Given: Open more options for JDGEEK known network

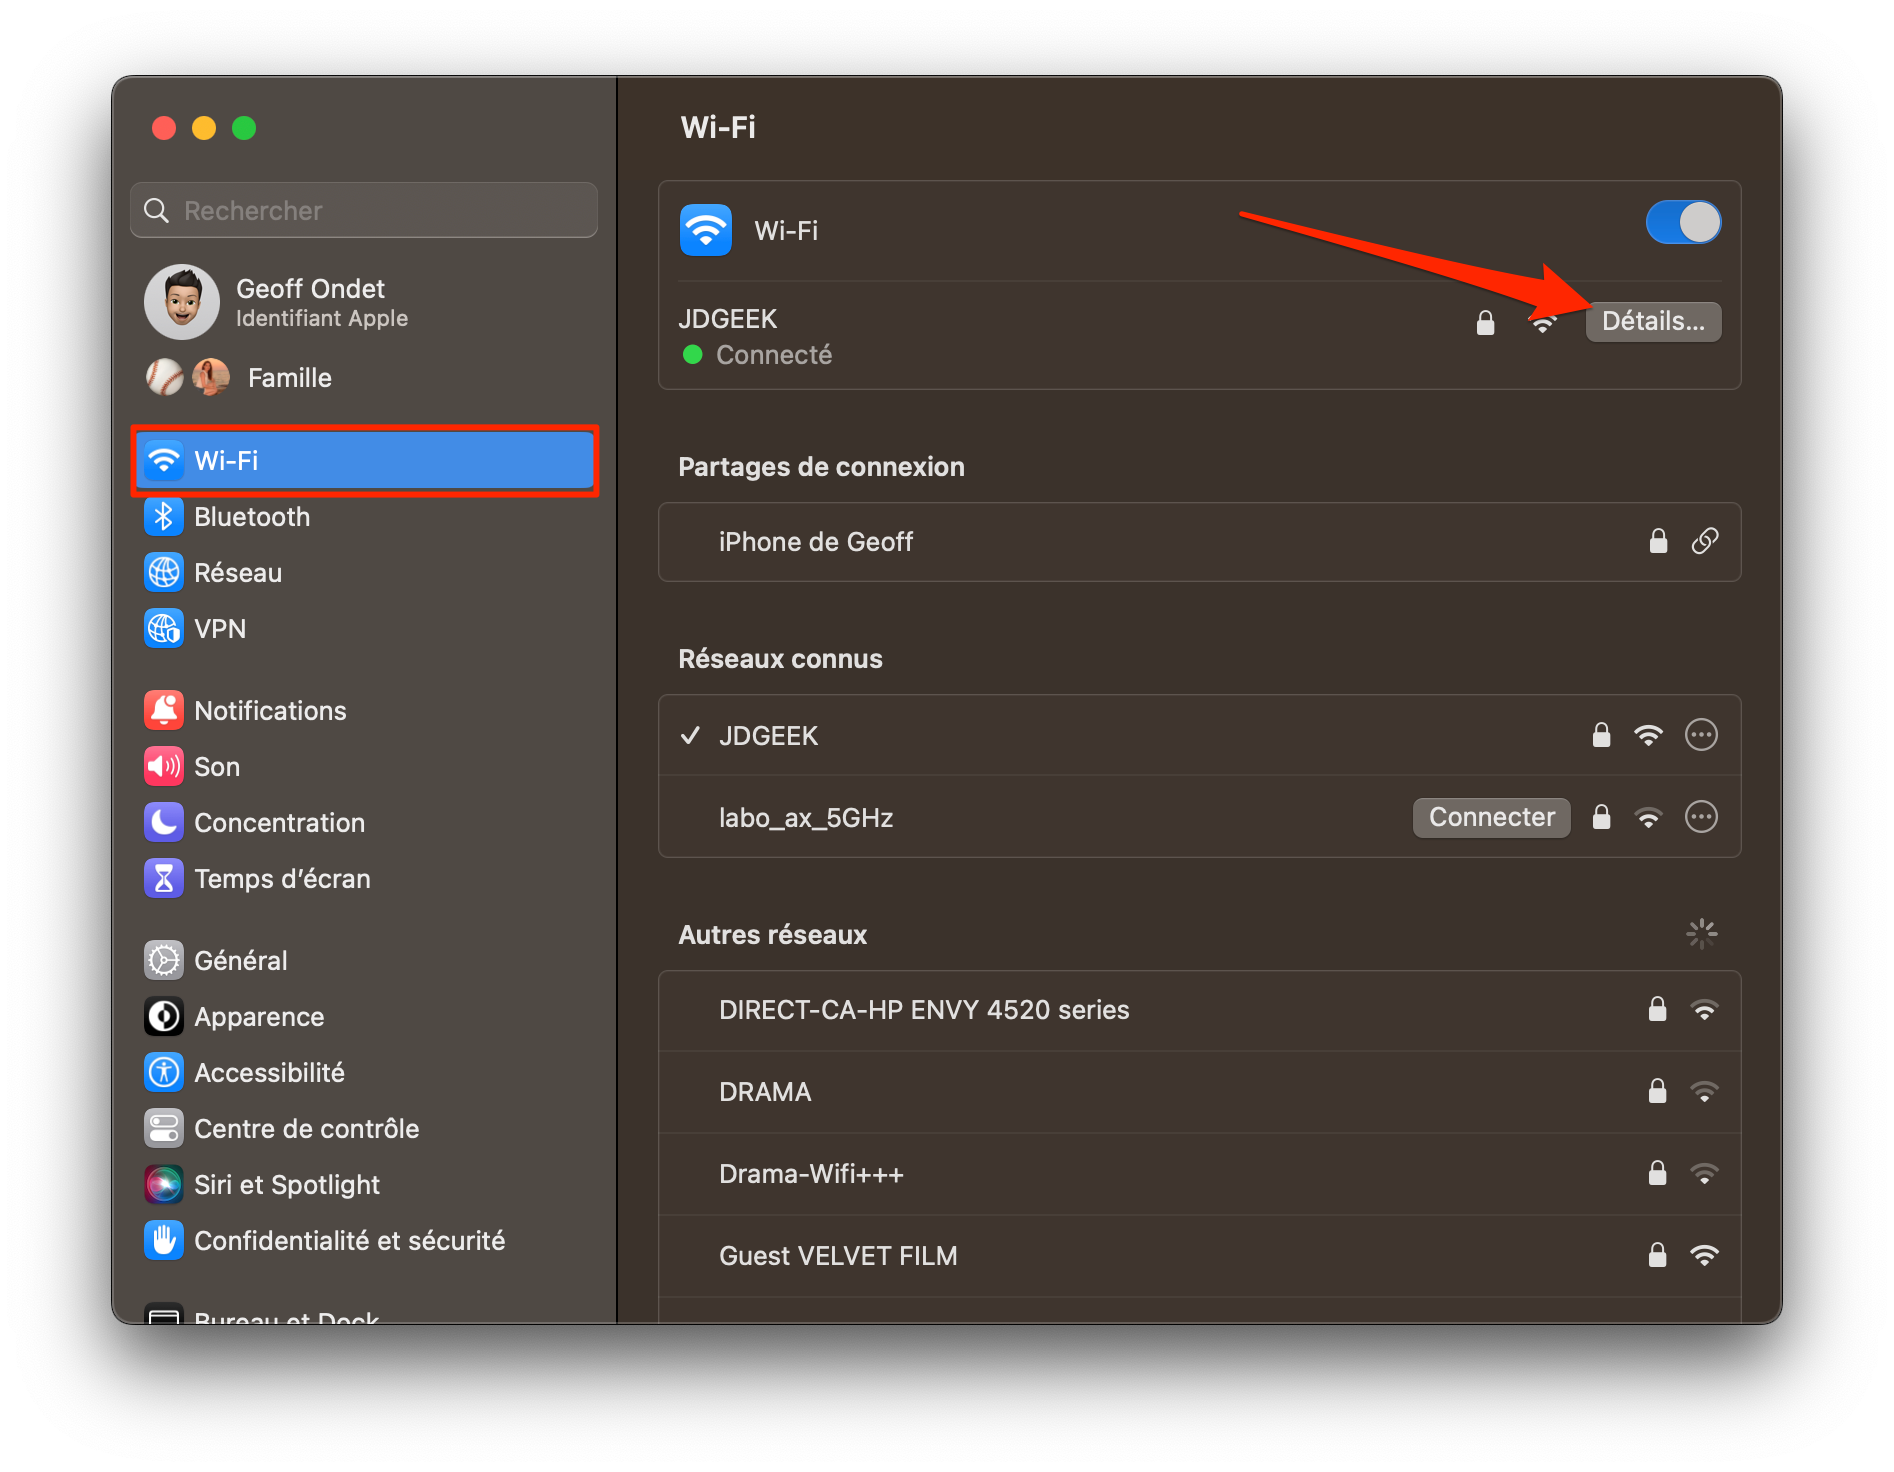Looking at the screenshot, I should (1701, 735).
